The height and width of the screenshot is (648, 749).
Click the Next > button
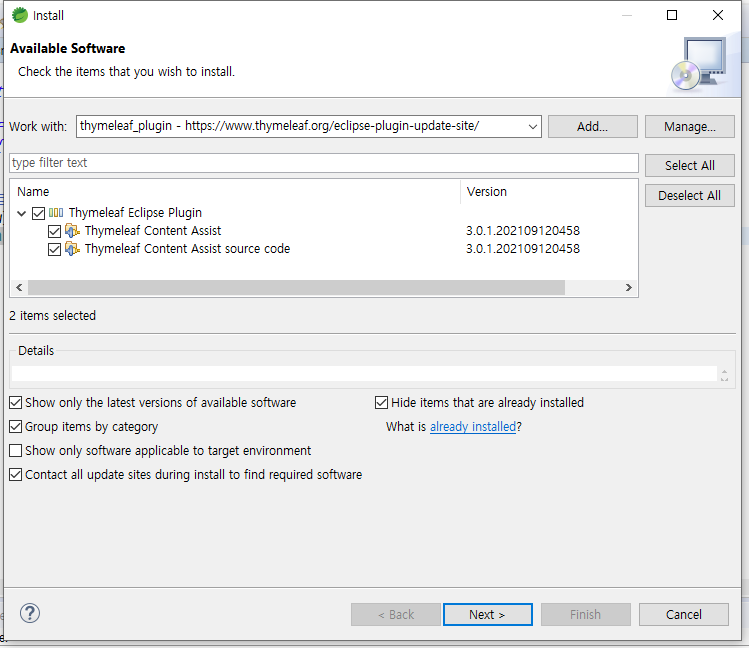[487, 614]
